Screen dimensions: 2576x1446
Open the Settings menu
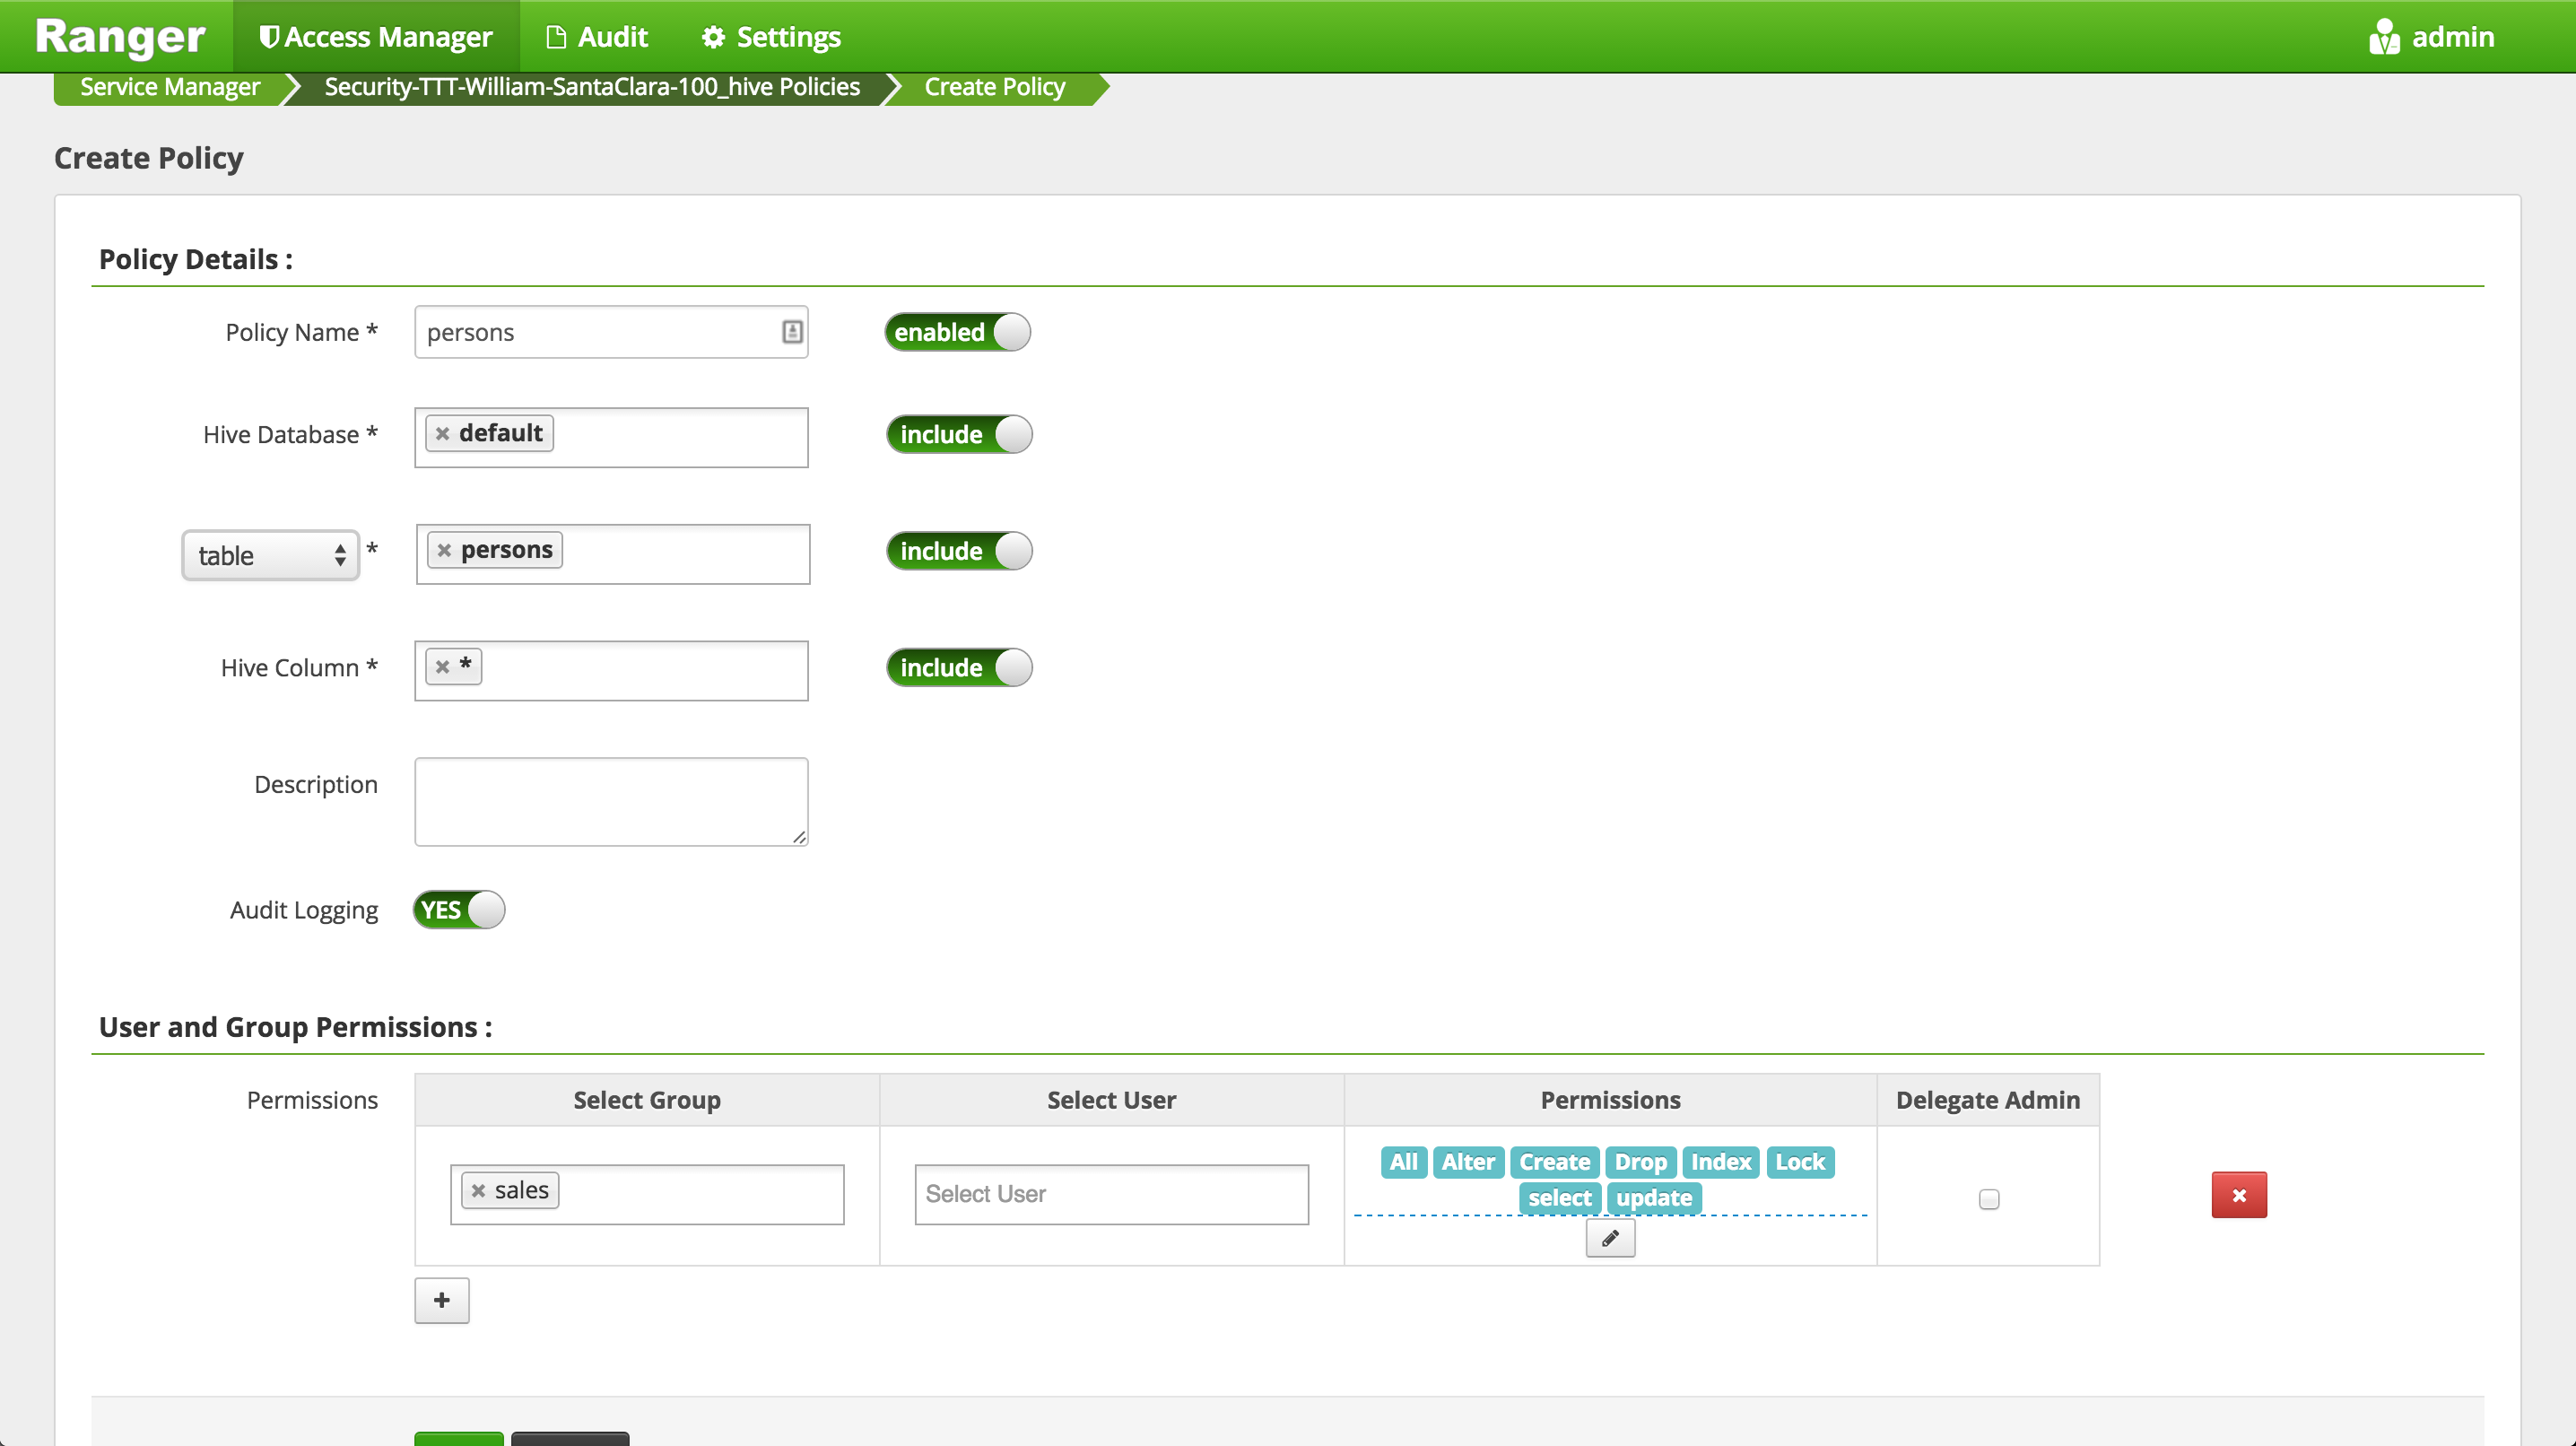tap(771, 37)
